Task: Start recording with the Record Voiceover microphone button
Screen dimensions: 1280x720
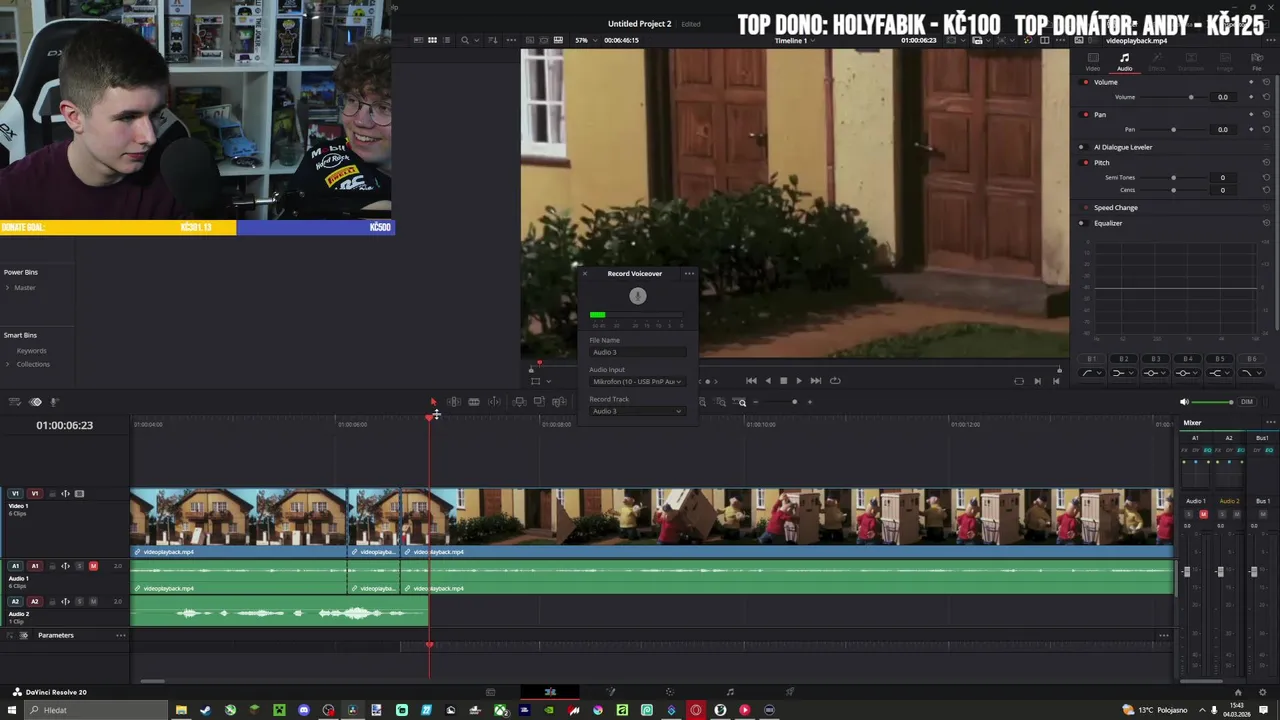Action: 638,296
